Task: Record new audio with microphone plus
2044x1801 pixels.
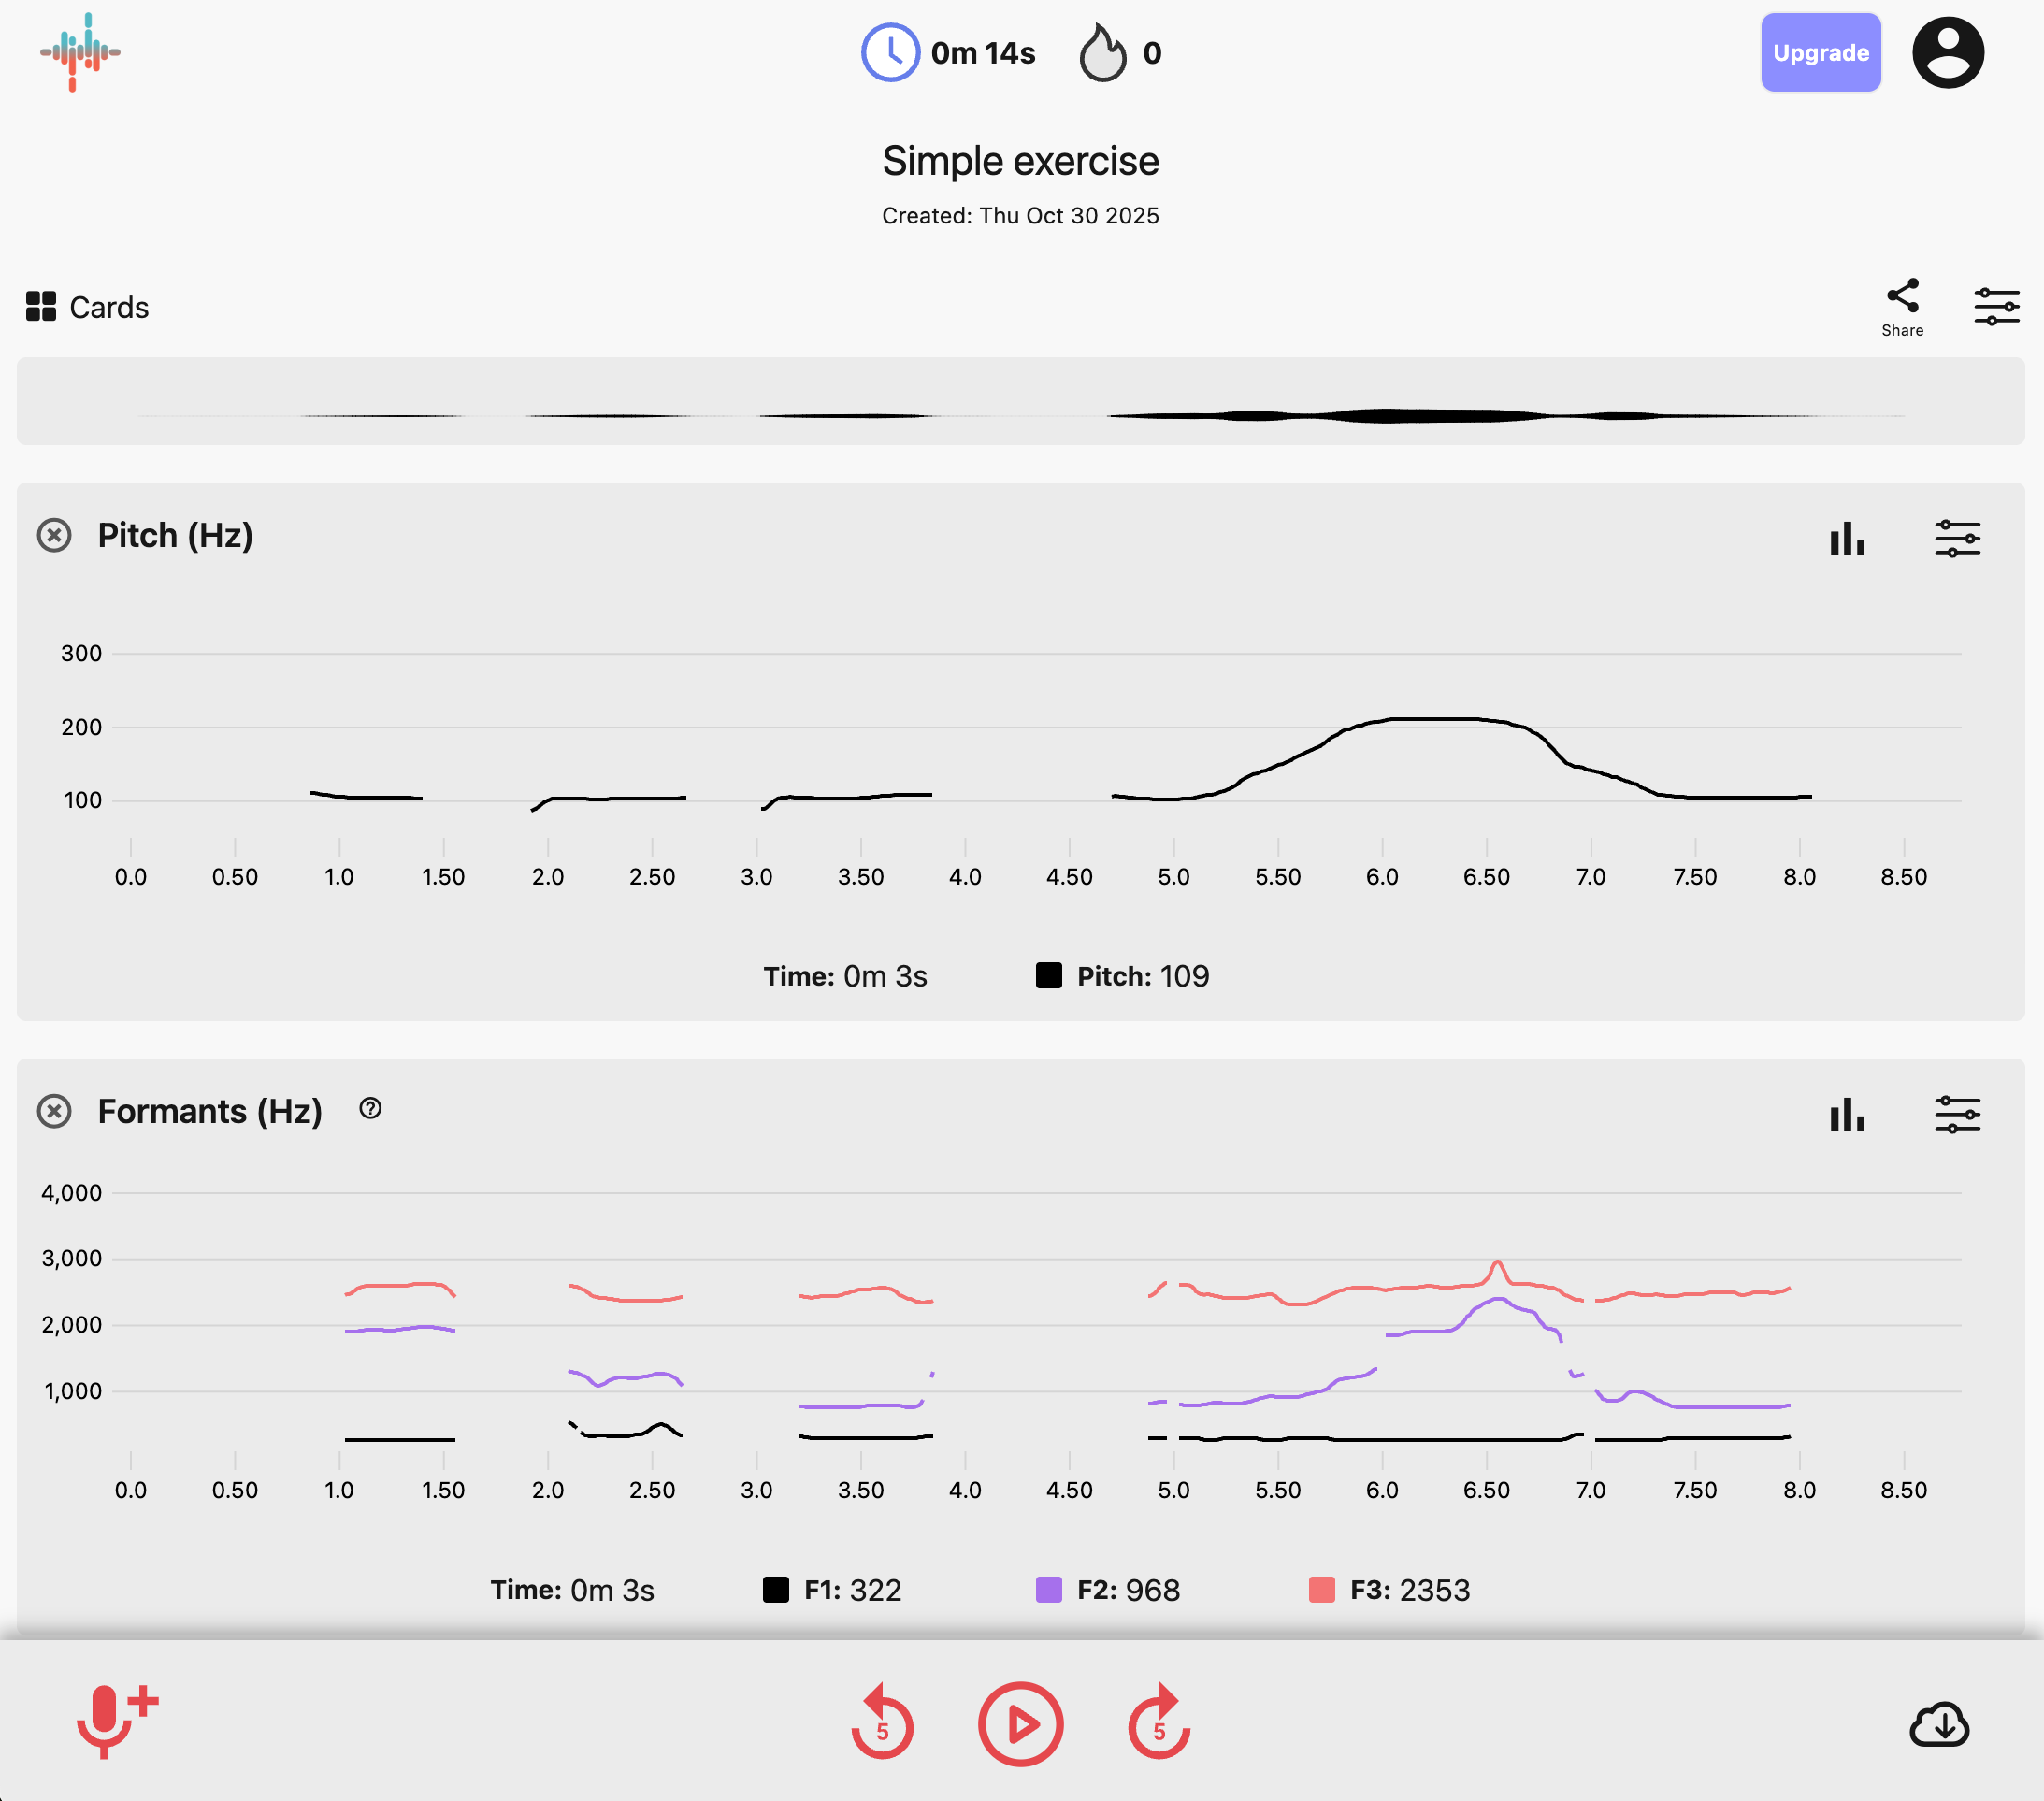Action: tap(115, 1720)
